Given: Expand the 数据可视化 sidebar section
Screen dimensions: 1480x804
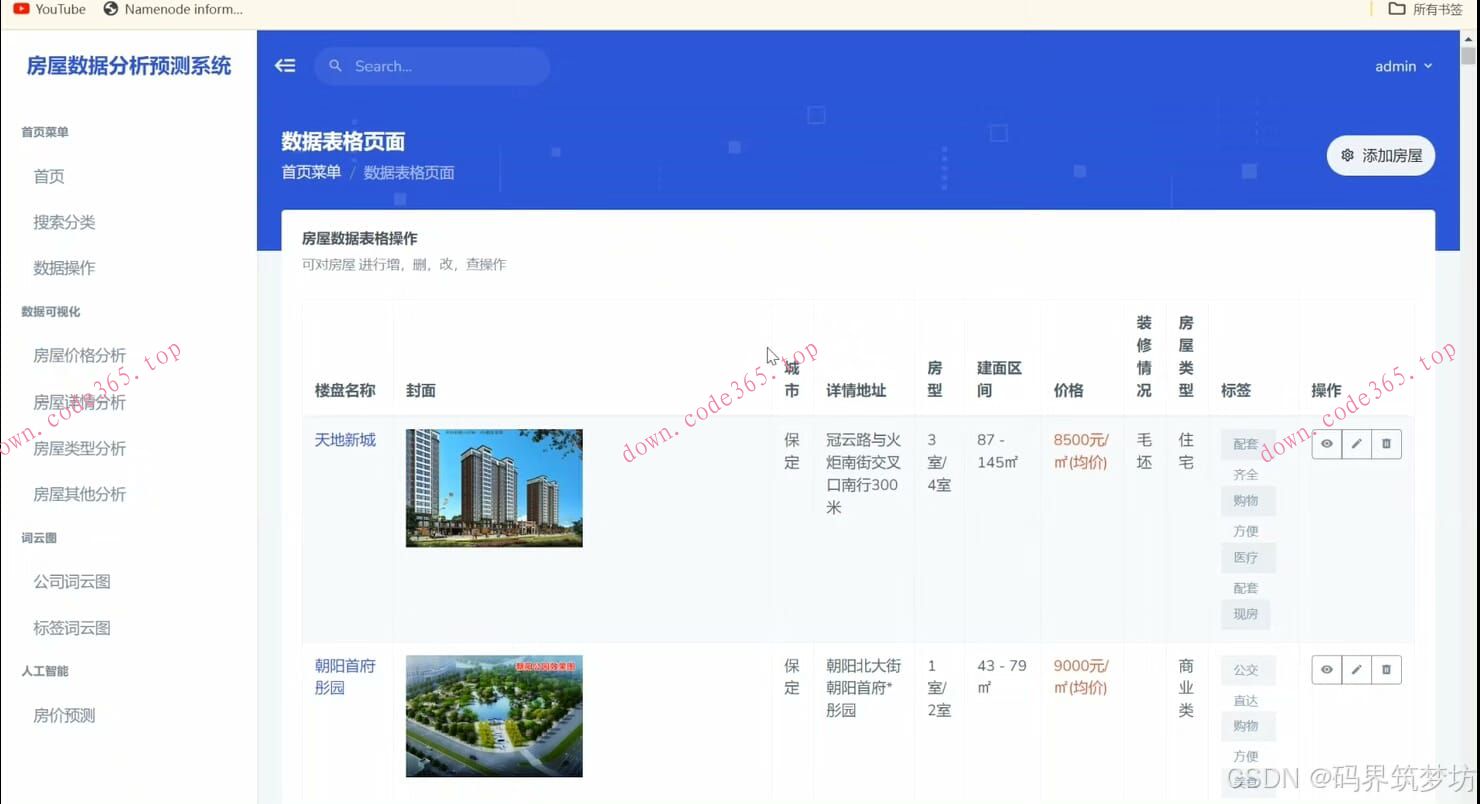Looking at the screenshot, I should [49, 311].
